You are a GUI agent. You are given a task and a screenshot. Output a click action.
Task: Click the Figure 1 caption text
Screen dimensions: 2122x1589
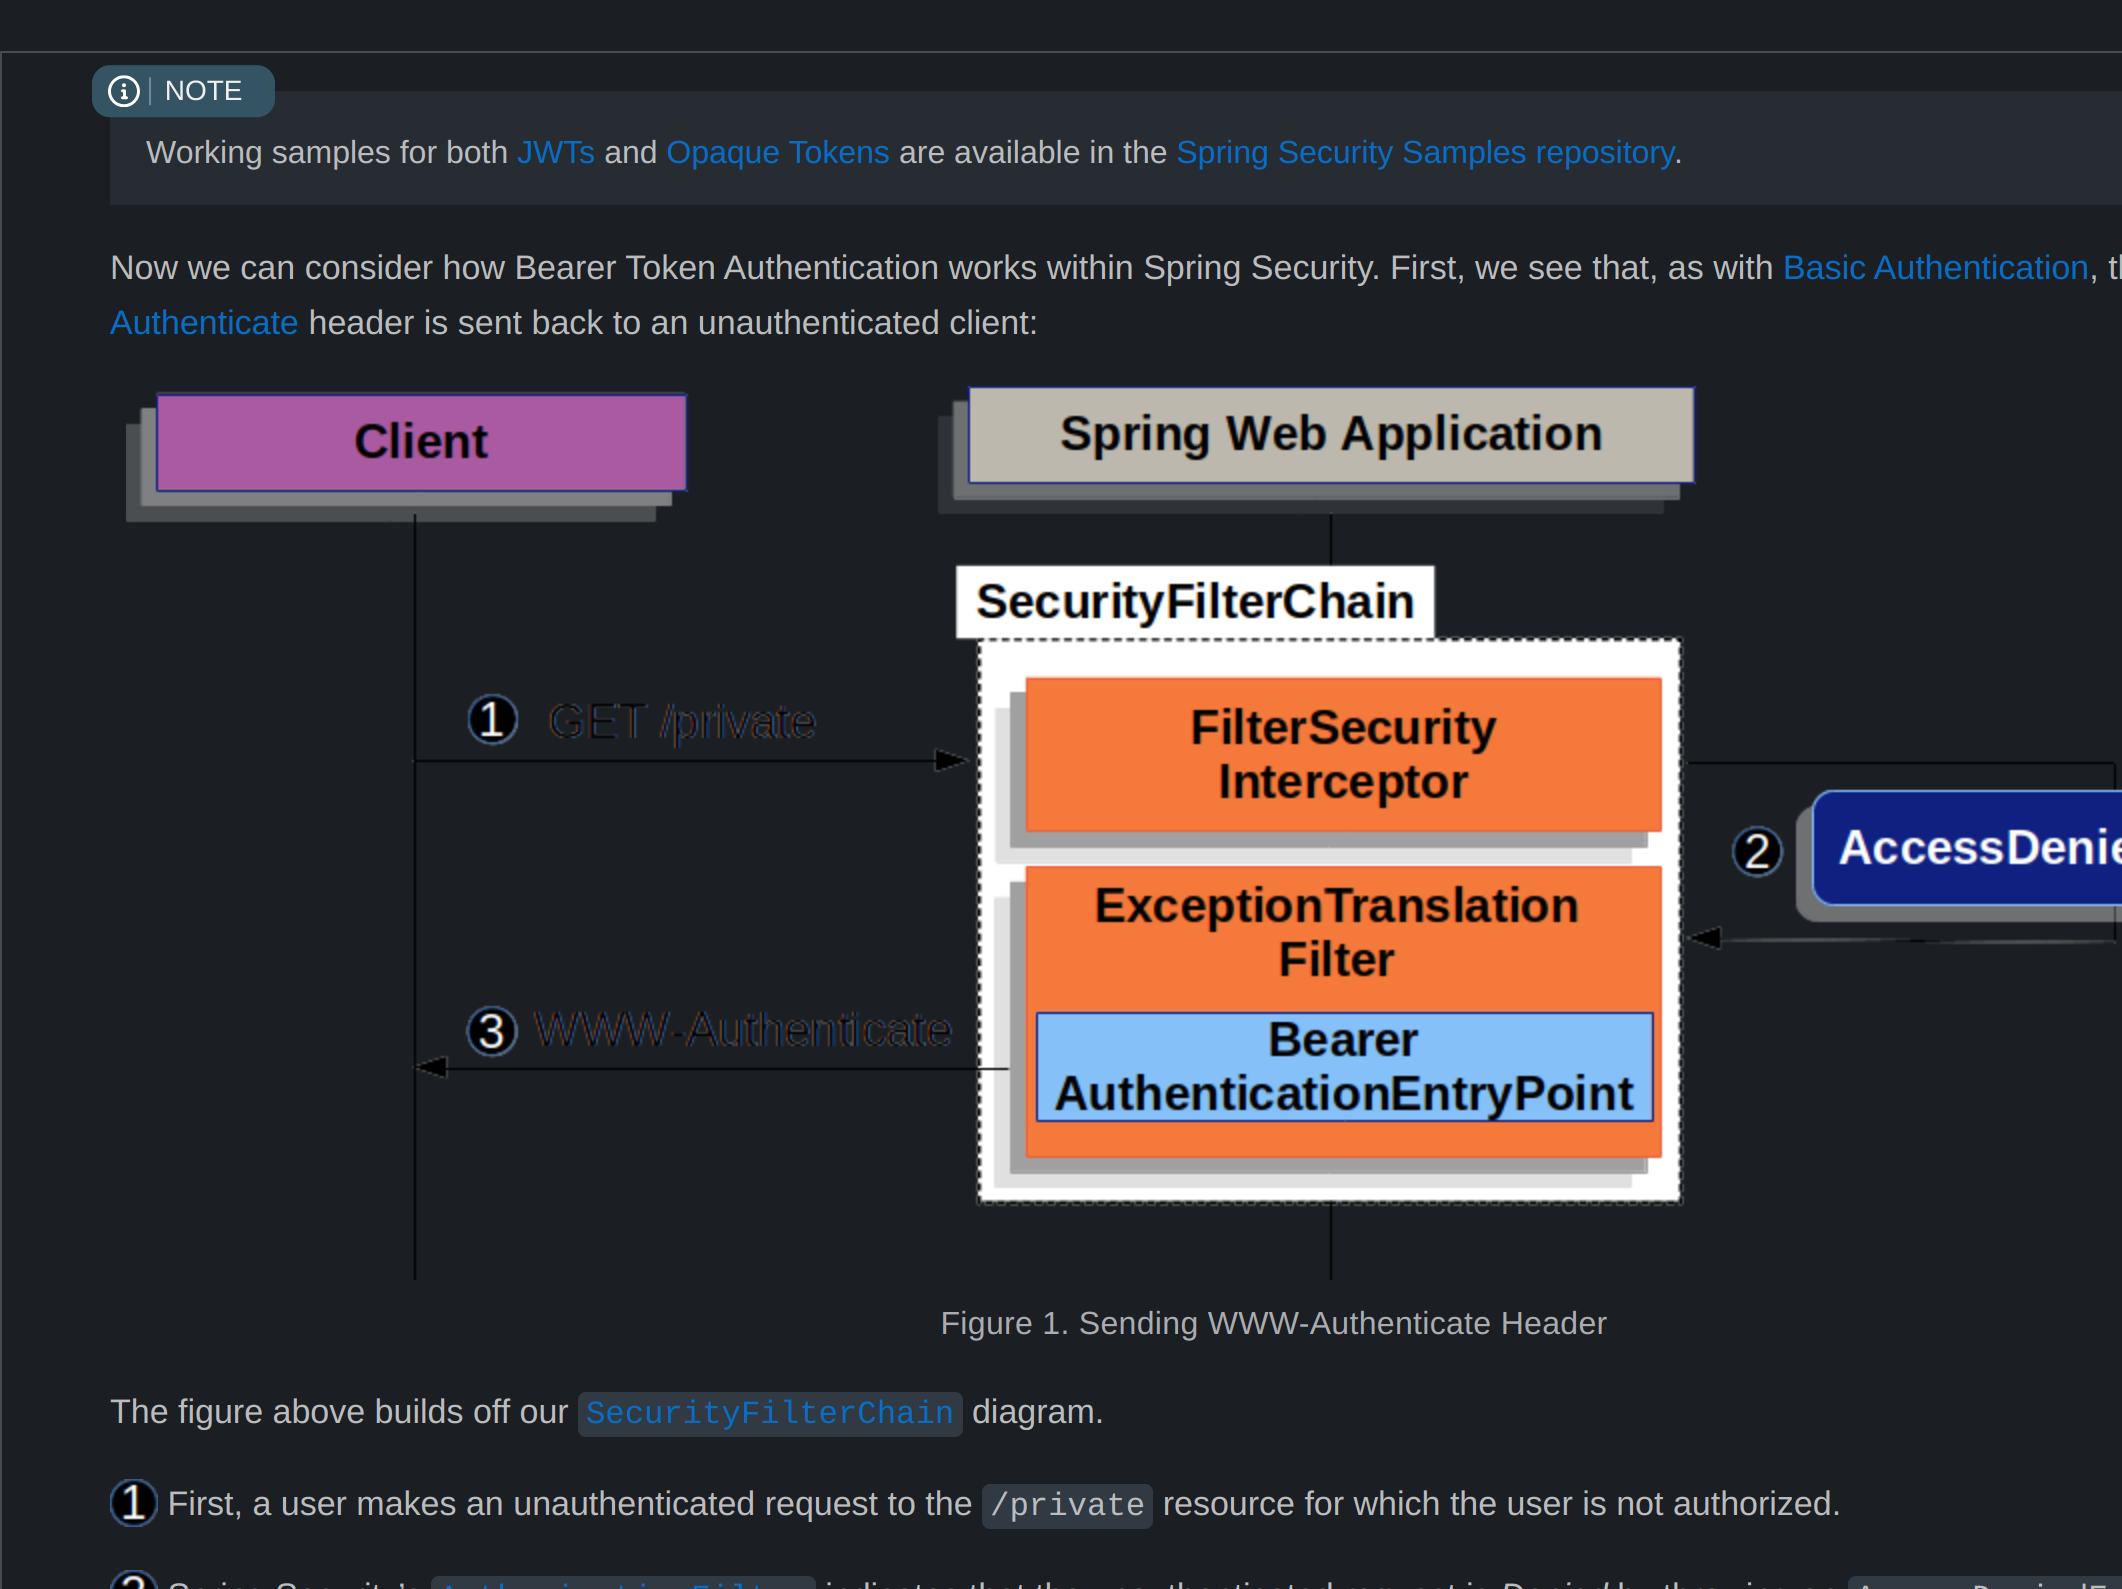1272,1323
